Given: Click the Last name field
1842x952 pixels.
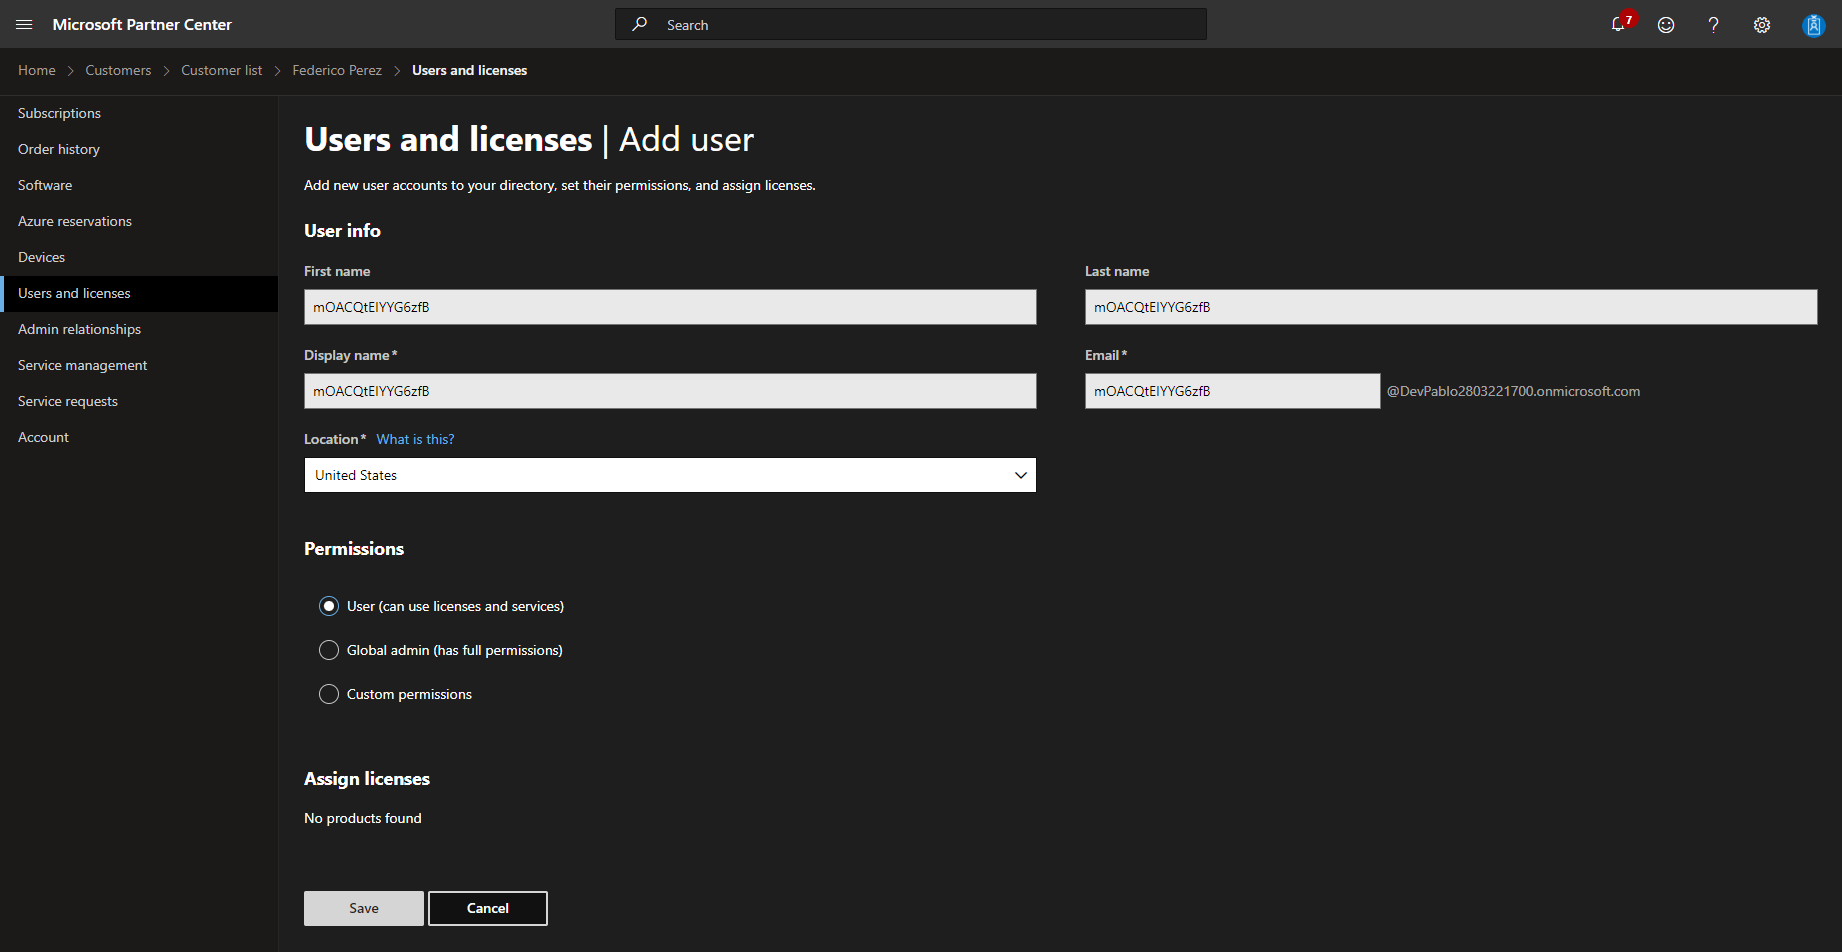Looking at the screenshot, I should (1451, 307).
